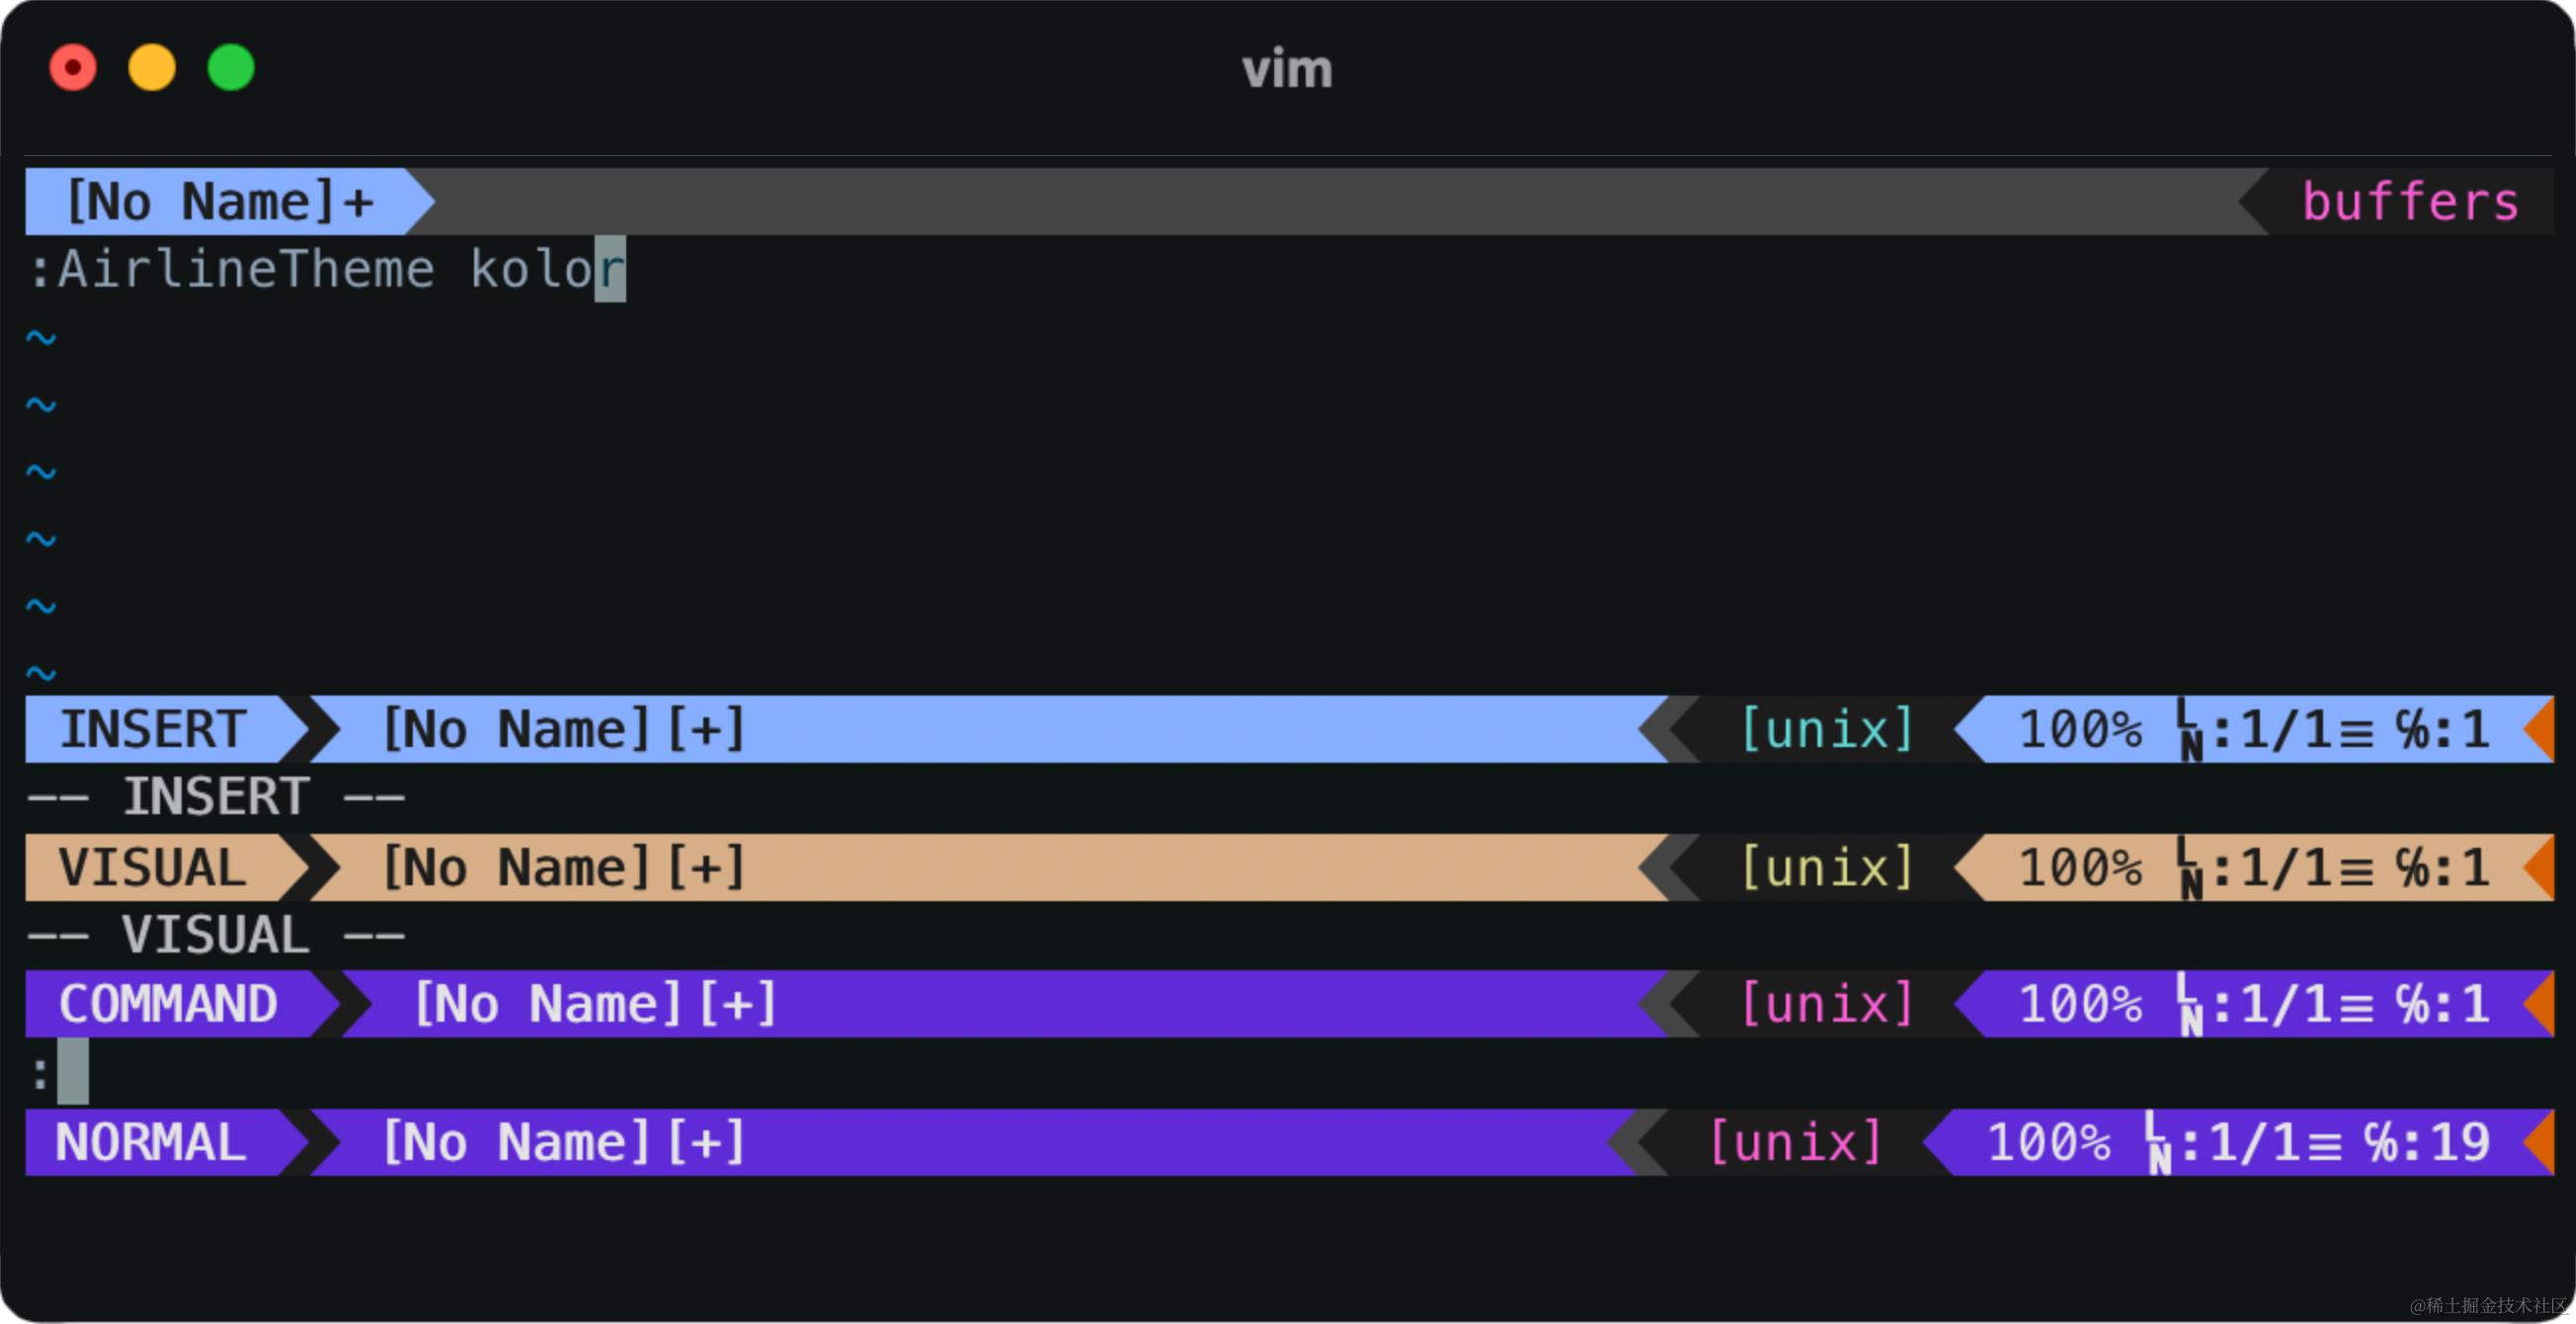The image size is (2576, 1324).
Task: Click the -- VISUAL -- mode message
Action: (x=215, y=935)
